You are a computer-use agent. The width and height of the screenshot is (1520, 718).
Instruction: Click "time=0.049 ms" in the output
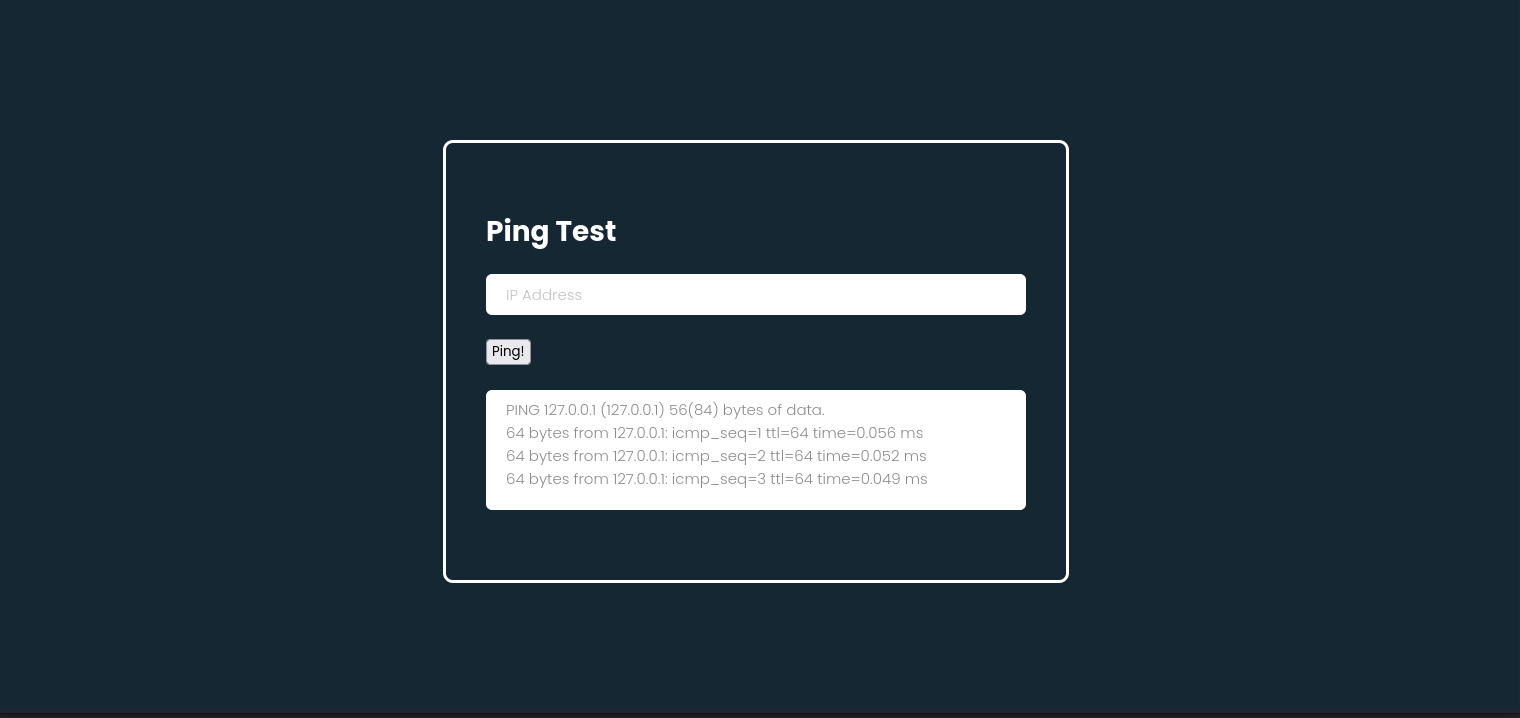click(872, 479)
